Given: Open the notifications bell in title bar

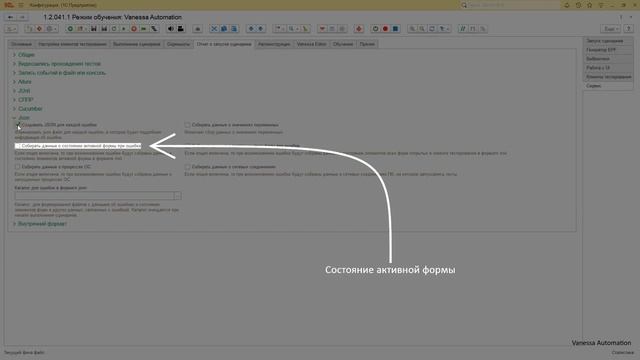Looking at the screenshot, I should pos(567,5).
